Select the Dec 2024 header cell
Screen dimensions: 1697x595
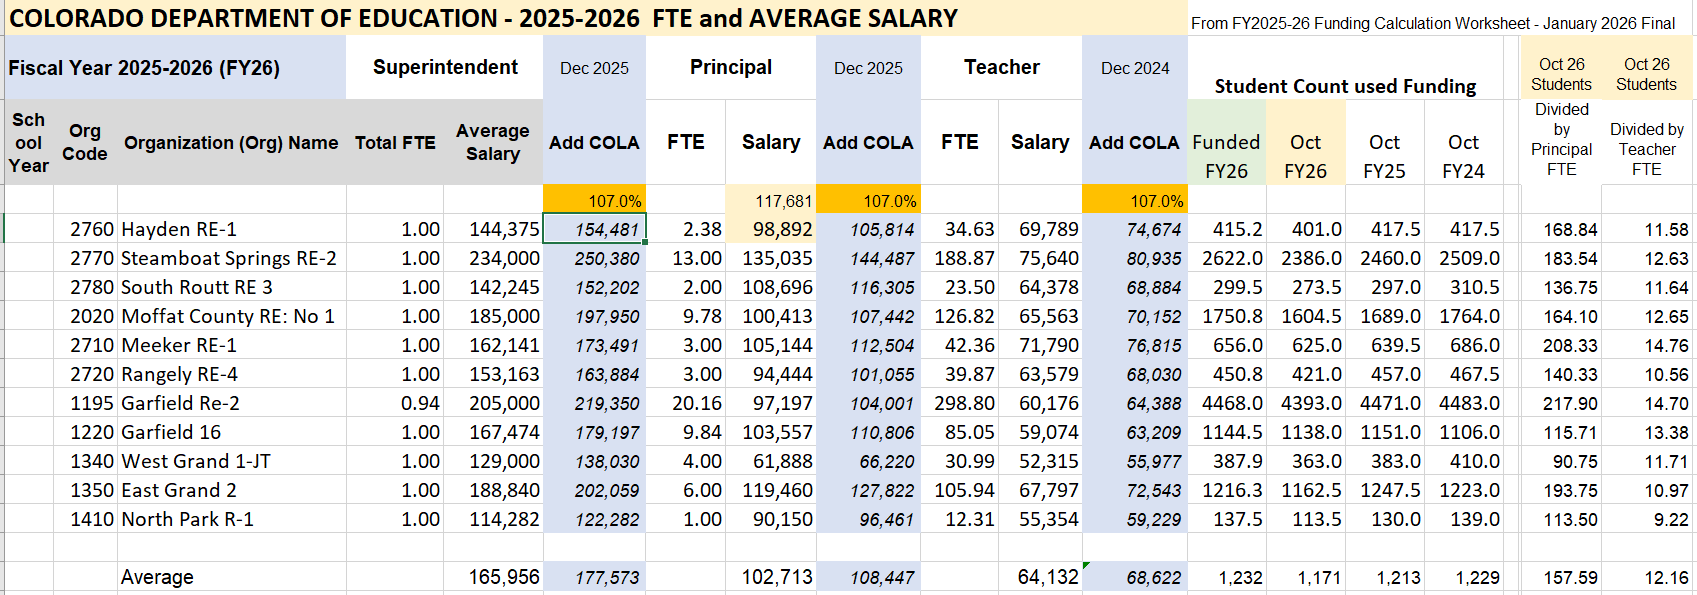1135,68
